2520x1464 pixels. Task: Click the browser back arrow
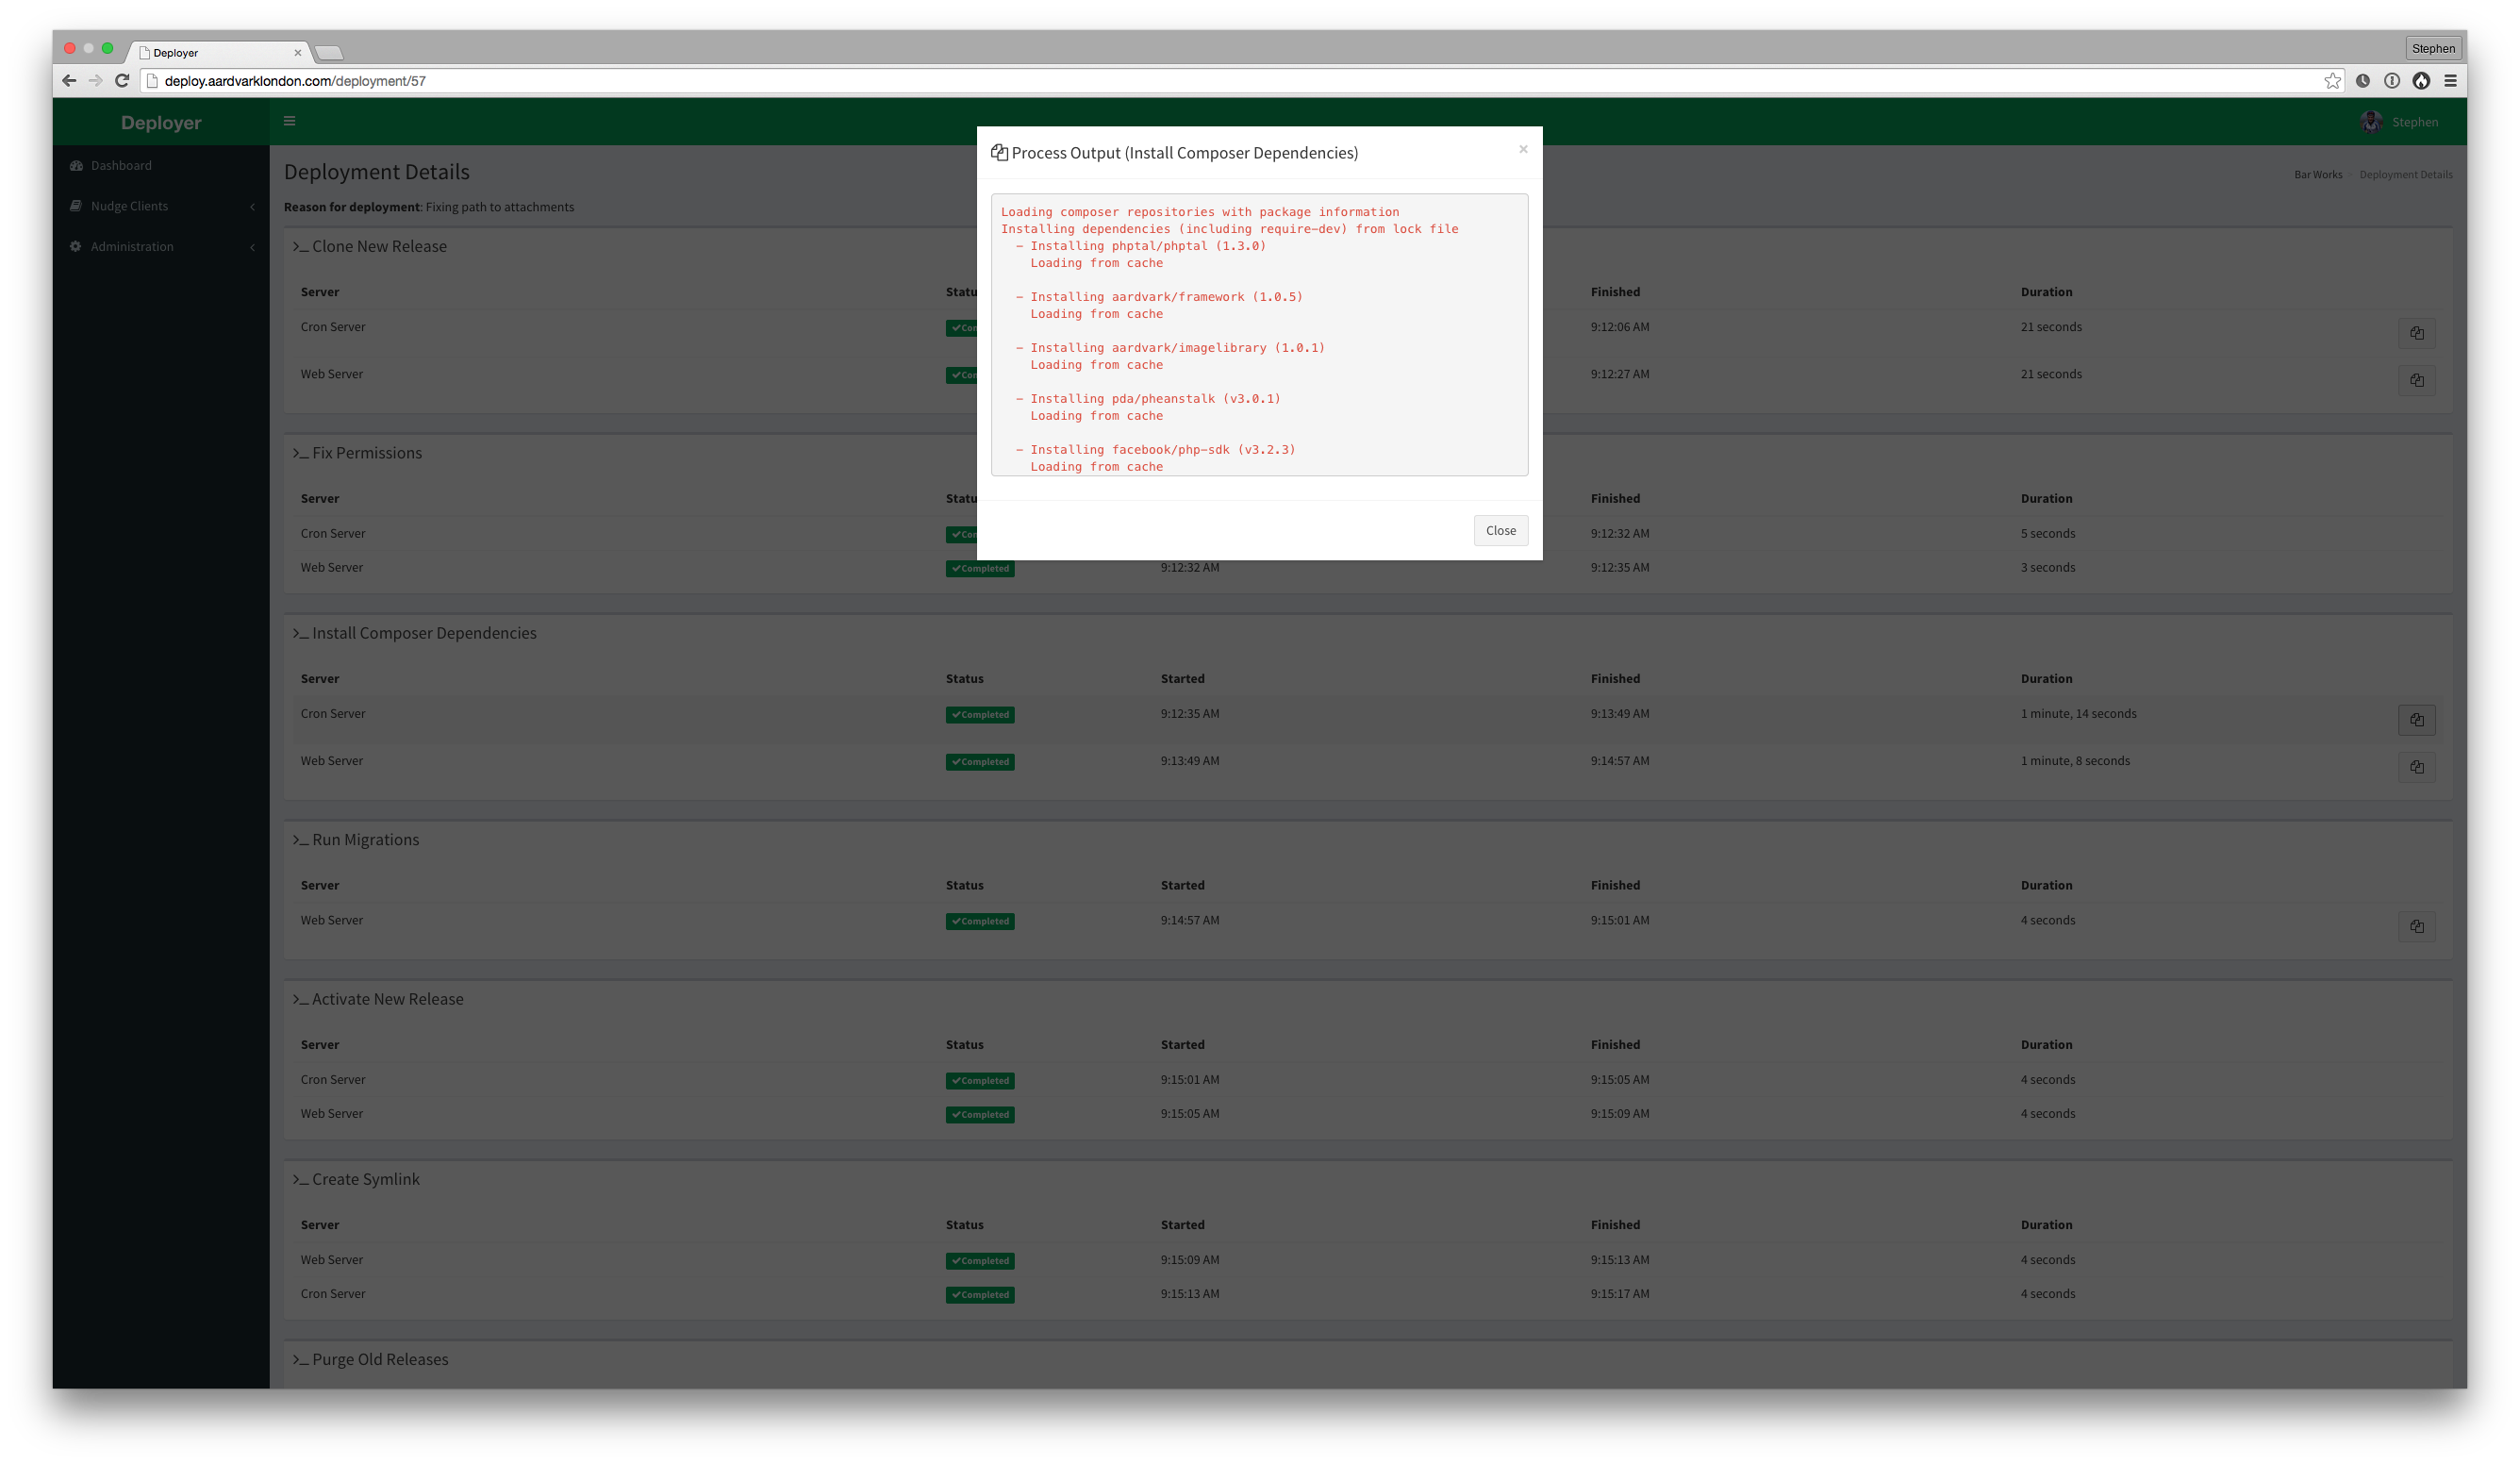(69, 81)
